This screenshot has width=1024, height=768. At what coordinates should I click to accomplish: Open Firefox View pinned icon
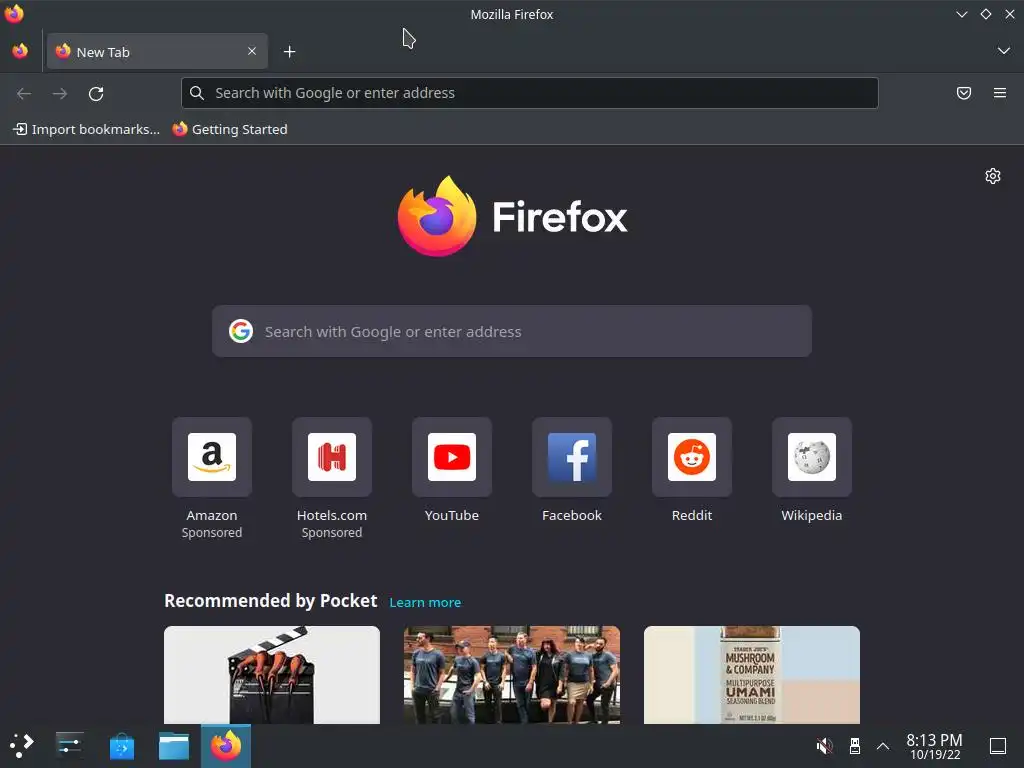(x=20, y=51)
